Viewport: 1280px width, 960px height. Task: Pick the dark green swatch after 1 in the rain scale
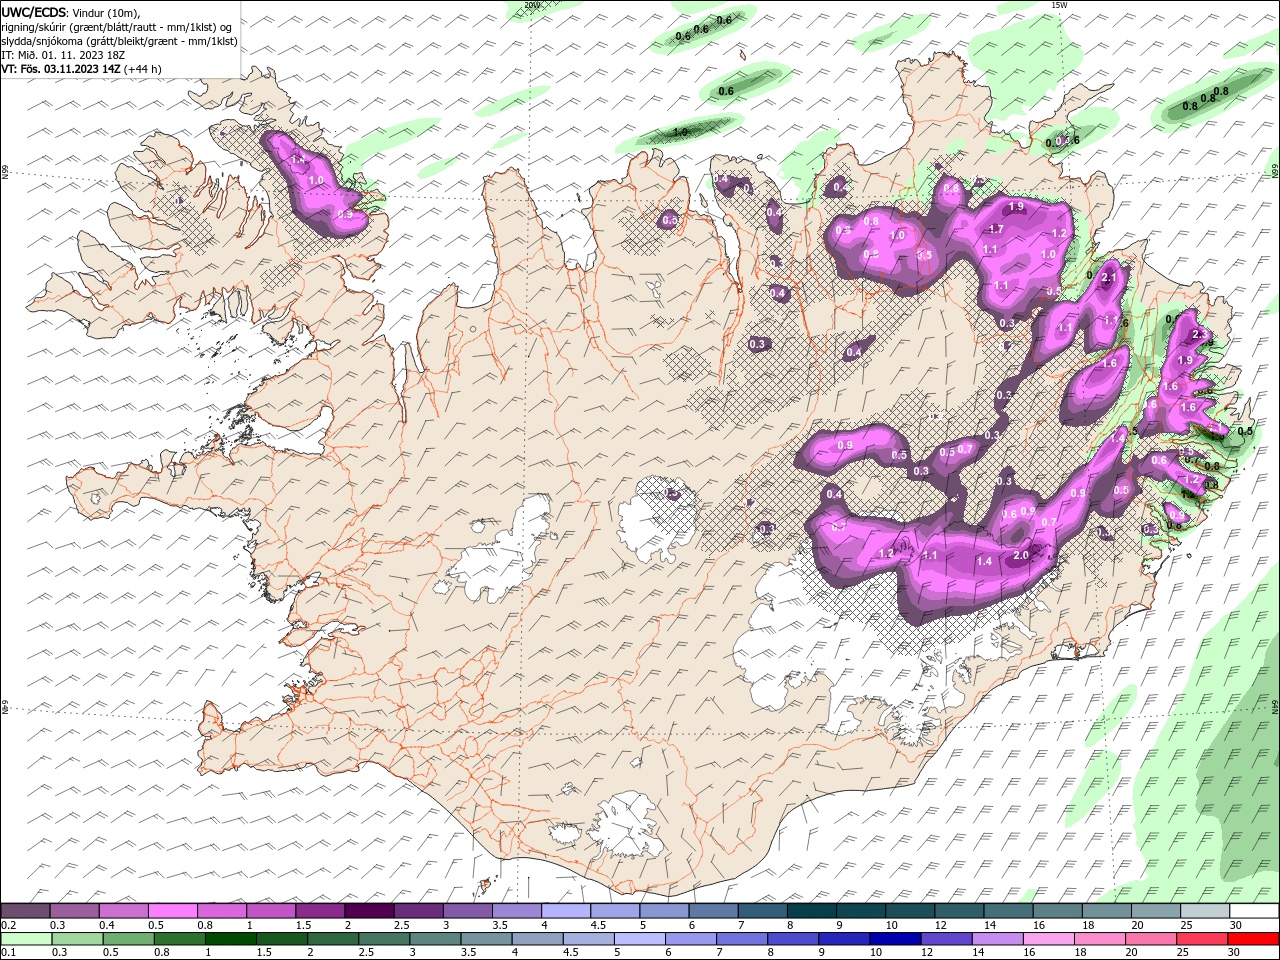(230, 939)
